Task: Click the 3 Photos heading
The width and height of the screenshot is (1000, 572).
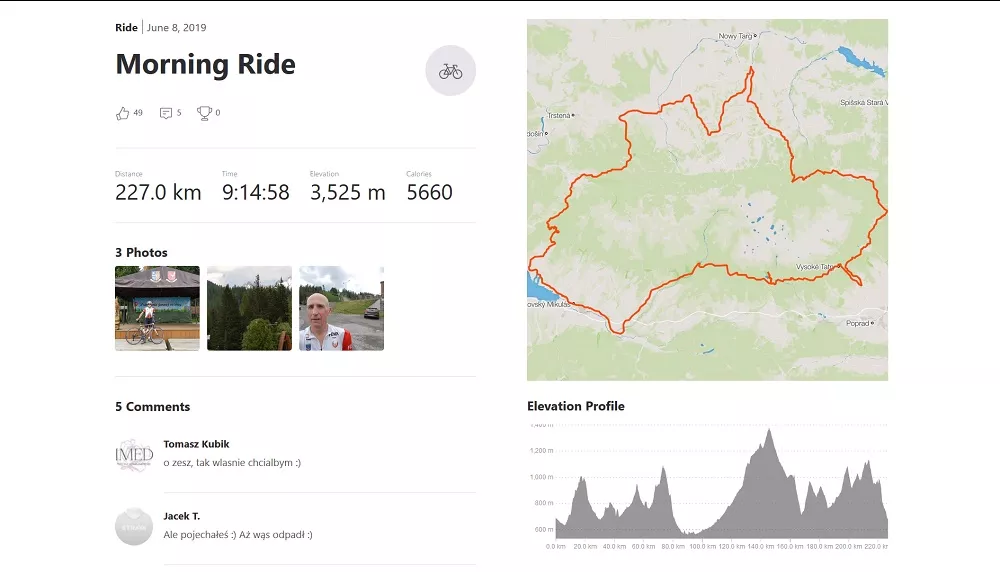Action: coord(141,253)
